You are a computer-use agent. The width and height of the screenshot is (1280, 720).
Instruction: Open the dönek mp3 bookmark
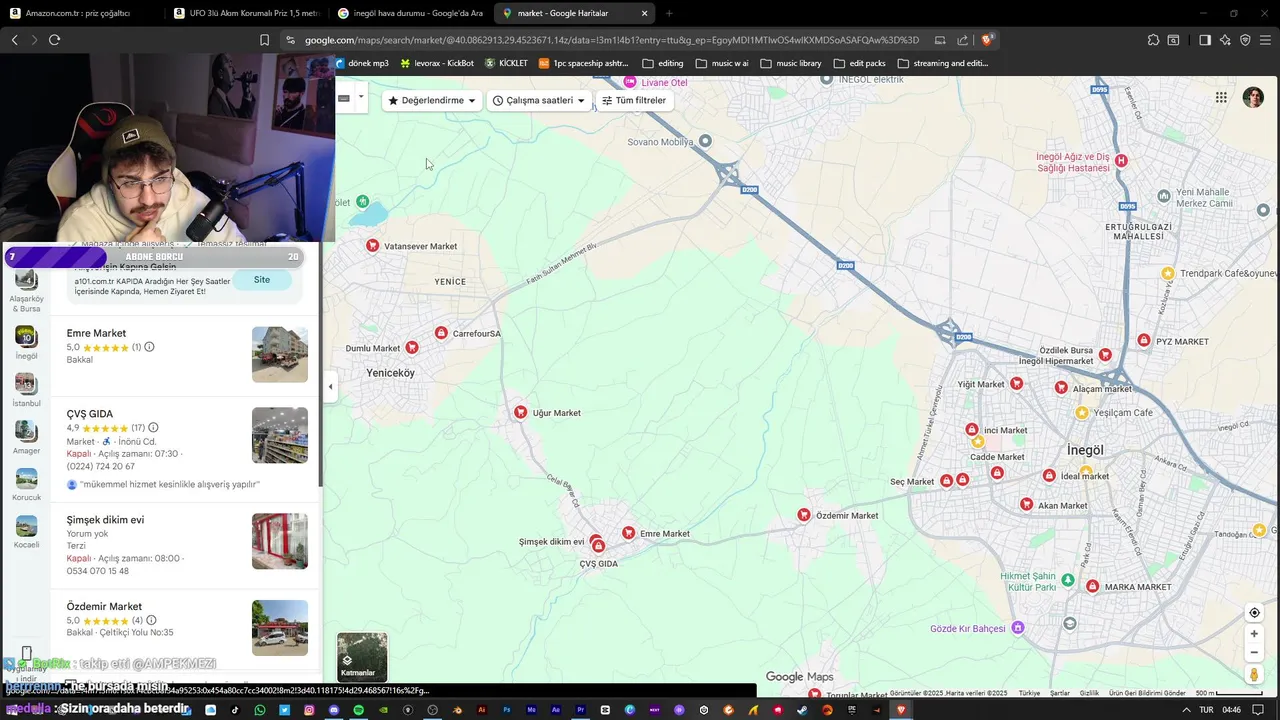(362, 63)
